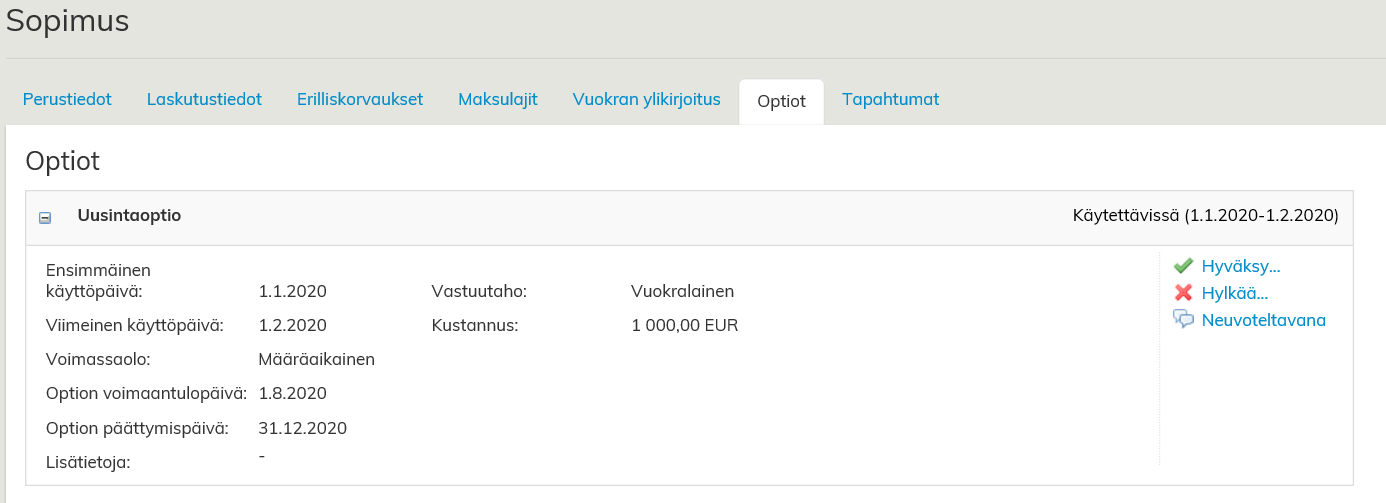This screenshot has height=503, width=1386.
Task: Click the Uusintaoptio header title
Action: (129, 215)
